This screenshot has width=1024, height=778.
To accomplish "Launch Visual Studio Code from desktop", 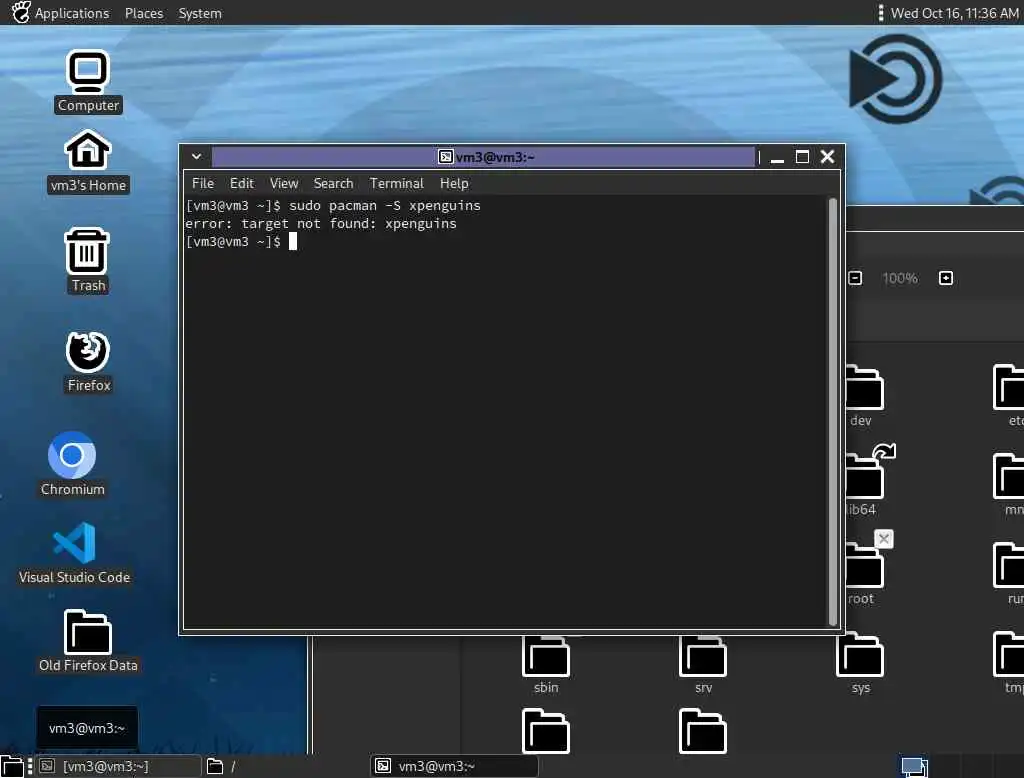I will (74, 553).
